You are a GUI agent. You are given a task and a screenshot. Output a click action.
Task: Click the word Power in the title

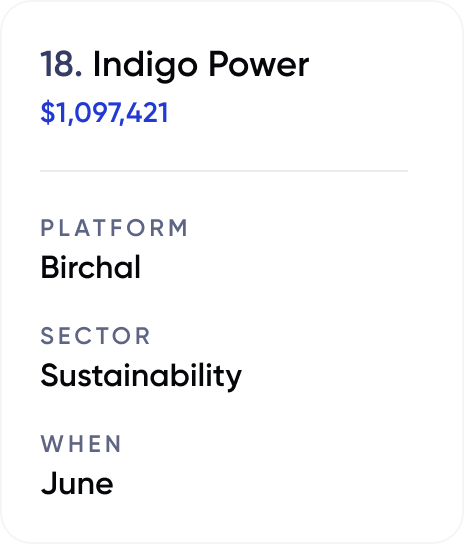259,64
